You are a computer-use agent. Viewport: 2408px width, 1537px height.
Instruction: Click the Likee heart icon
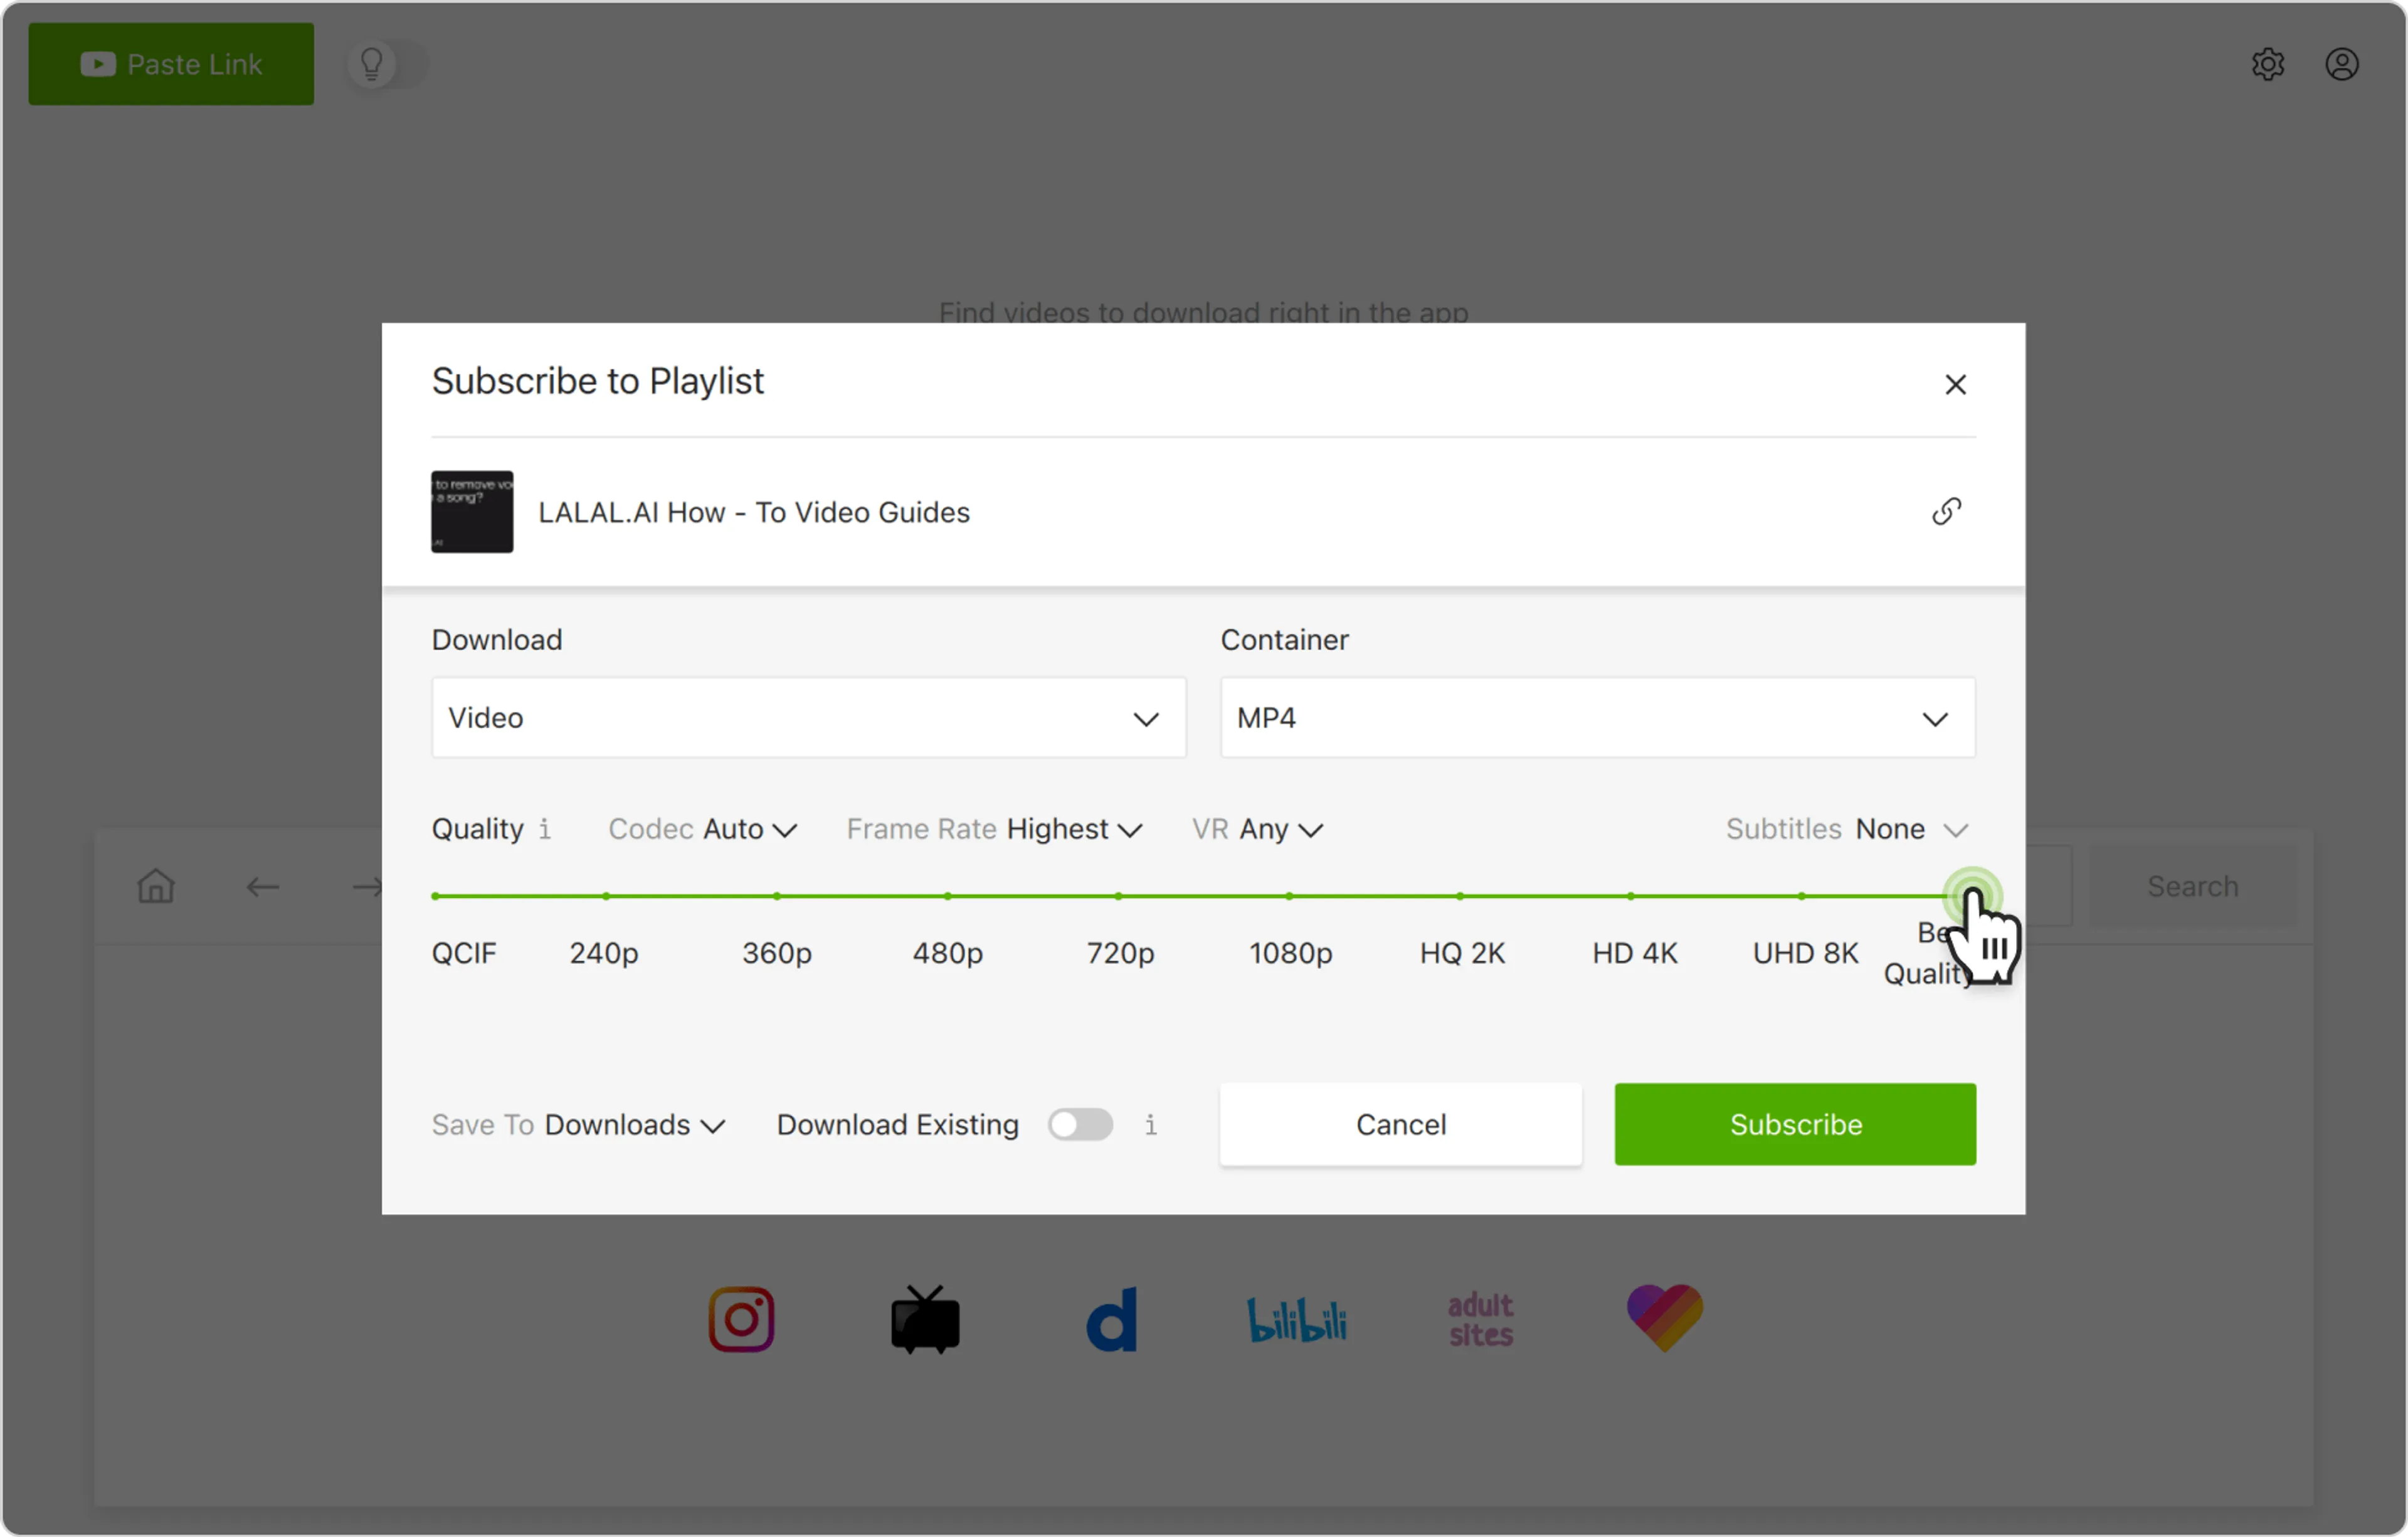[x=1664, y=1318]
